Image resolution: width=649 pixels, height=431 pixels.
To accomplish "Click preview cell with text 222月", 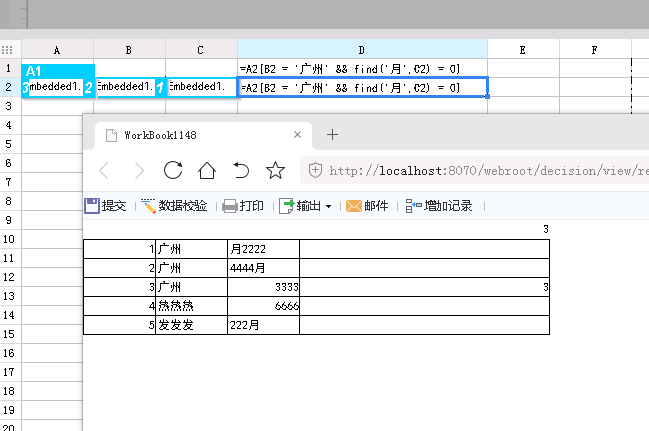I will point(263,325).
